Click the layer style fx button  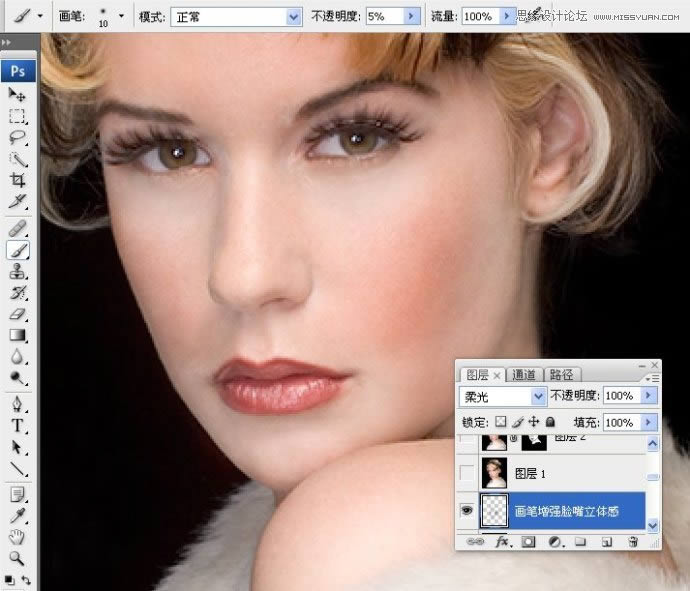pyautogui.click(x=503, y=542)
